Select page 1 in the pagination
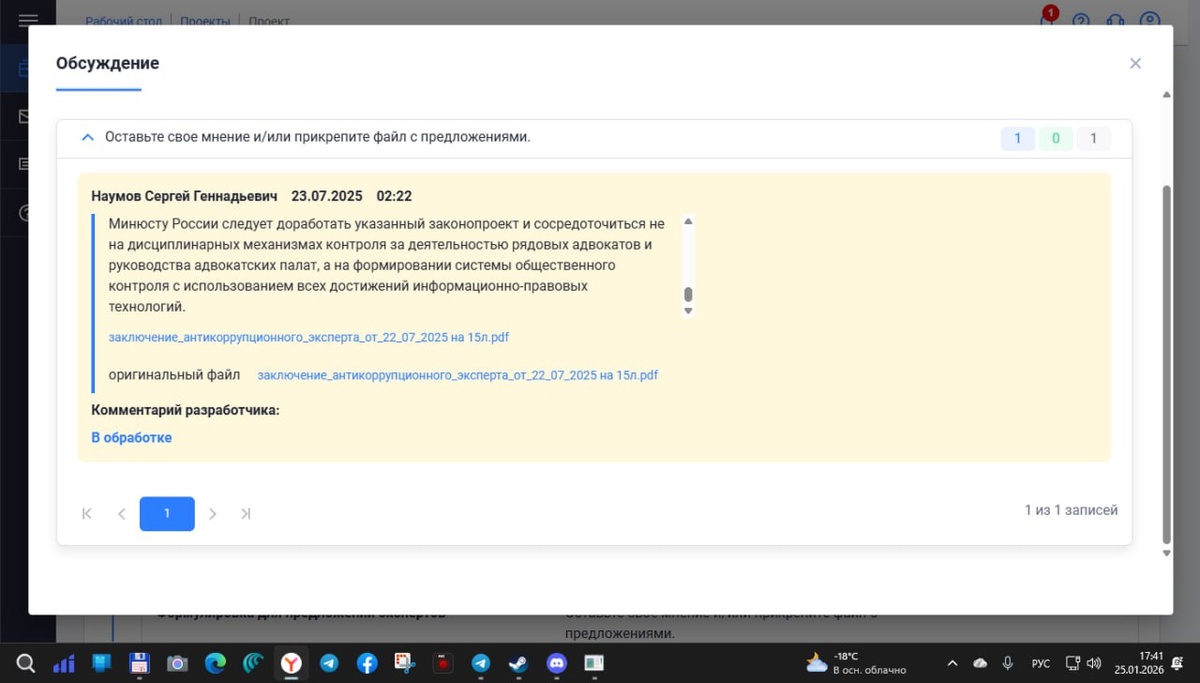Screen dimensions: 1200x683 coord(167,513)
